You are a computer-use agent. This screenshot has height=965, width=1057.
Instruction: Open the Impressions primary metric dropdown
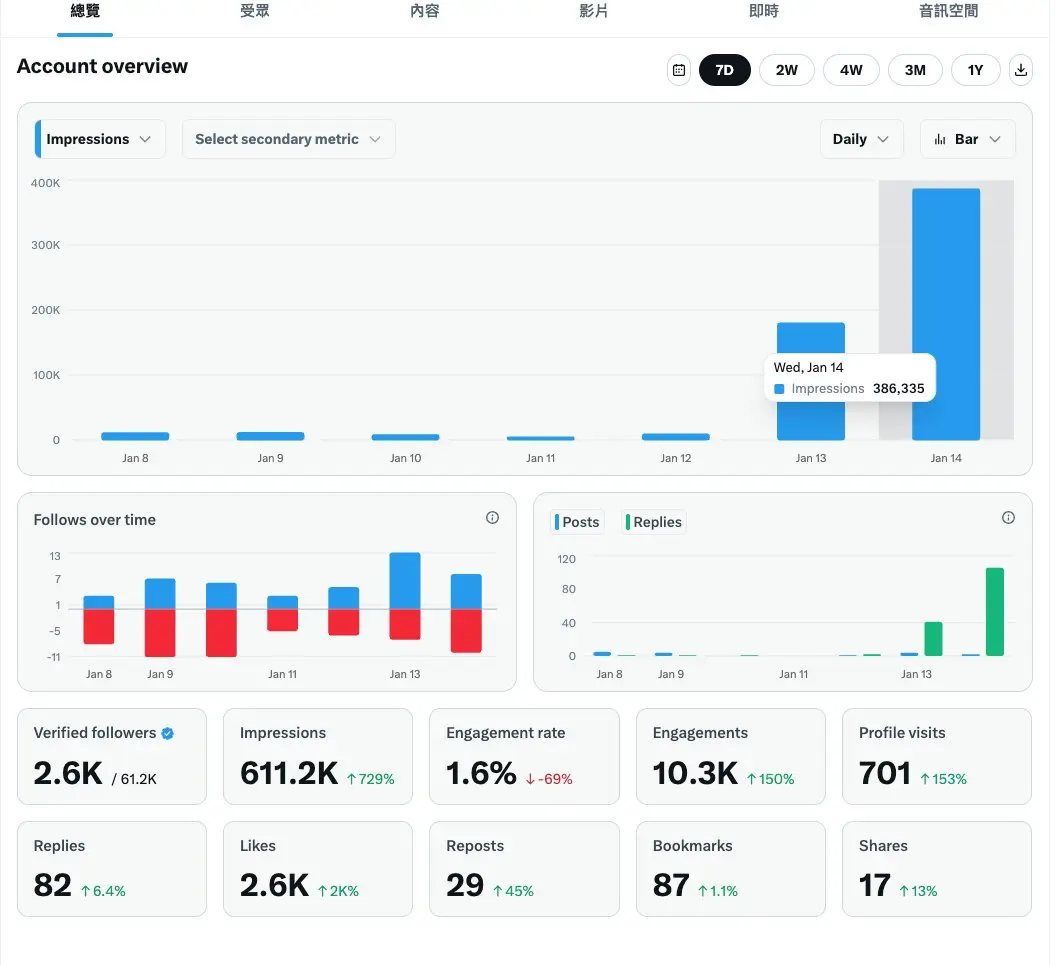coord(100,139)
